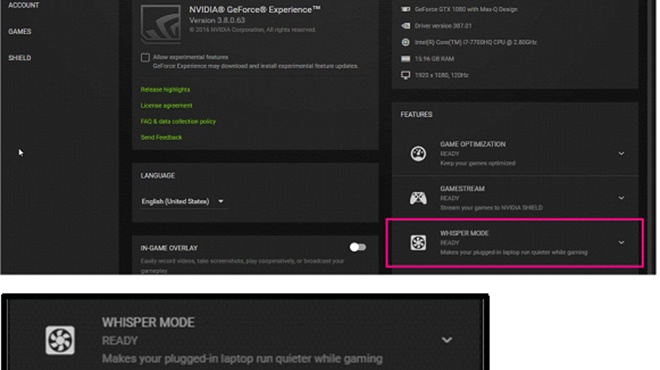The height and width of the screenshot is (370, 660).
Task: Click 'Keep your games optimized' description text
Action: pyautogui.click(x=478, y=163)
